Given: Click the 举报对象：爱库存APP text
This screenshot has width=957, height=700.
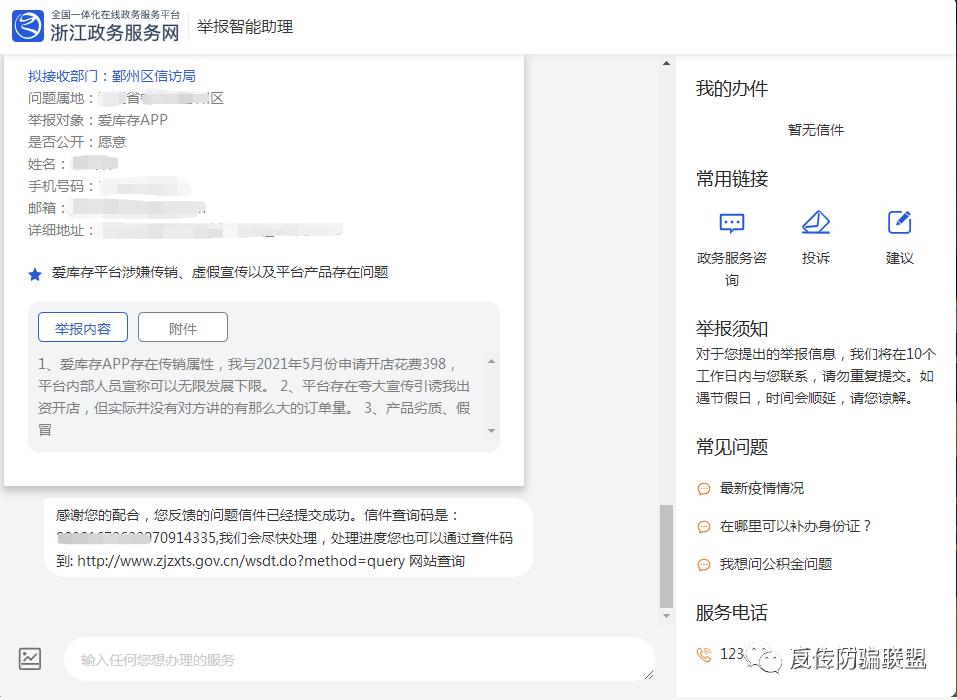Looking at the screenshot, I should [x=98, y=120].
